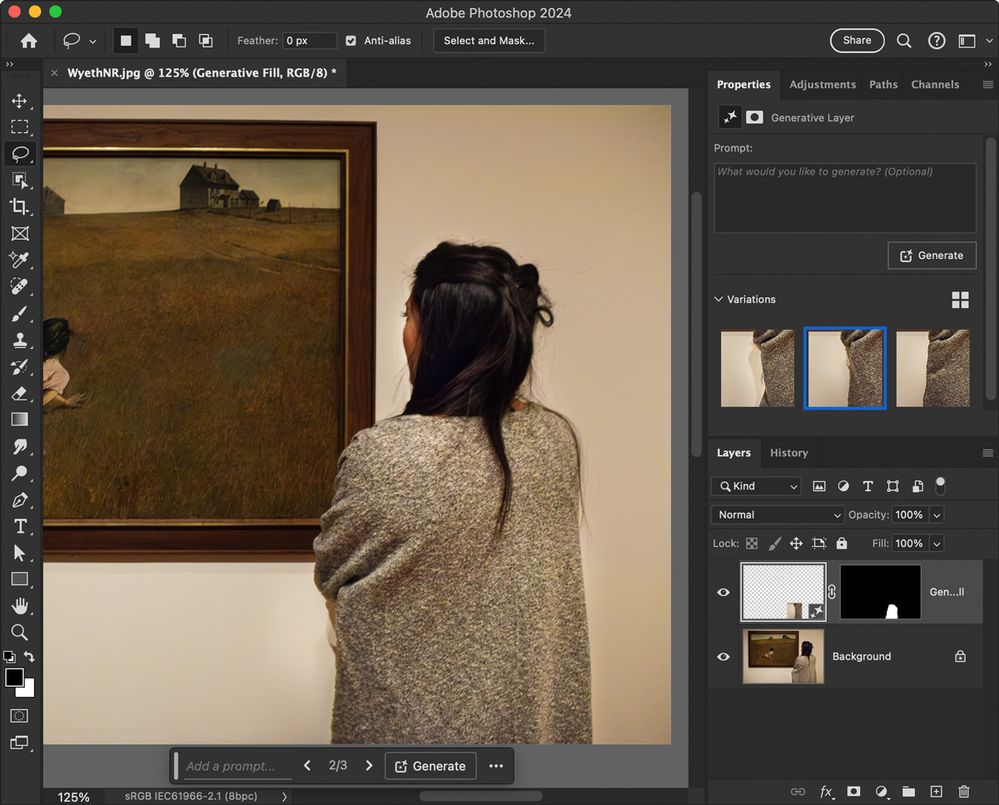
Task: Open the layer Kind filter dropdown
Action: (x=756, y=486)
